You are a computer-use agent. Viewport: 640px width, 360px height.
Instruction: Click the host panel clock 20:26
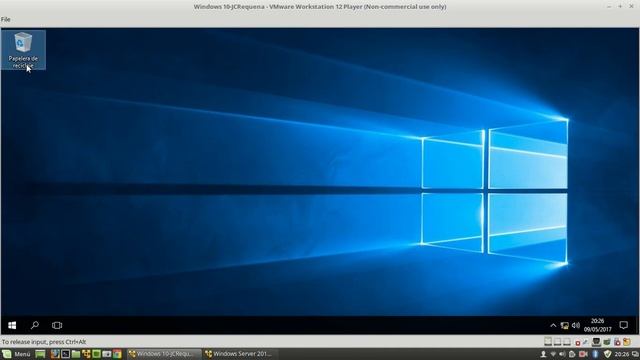tap(622, 354)
